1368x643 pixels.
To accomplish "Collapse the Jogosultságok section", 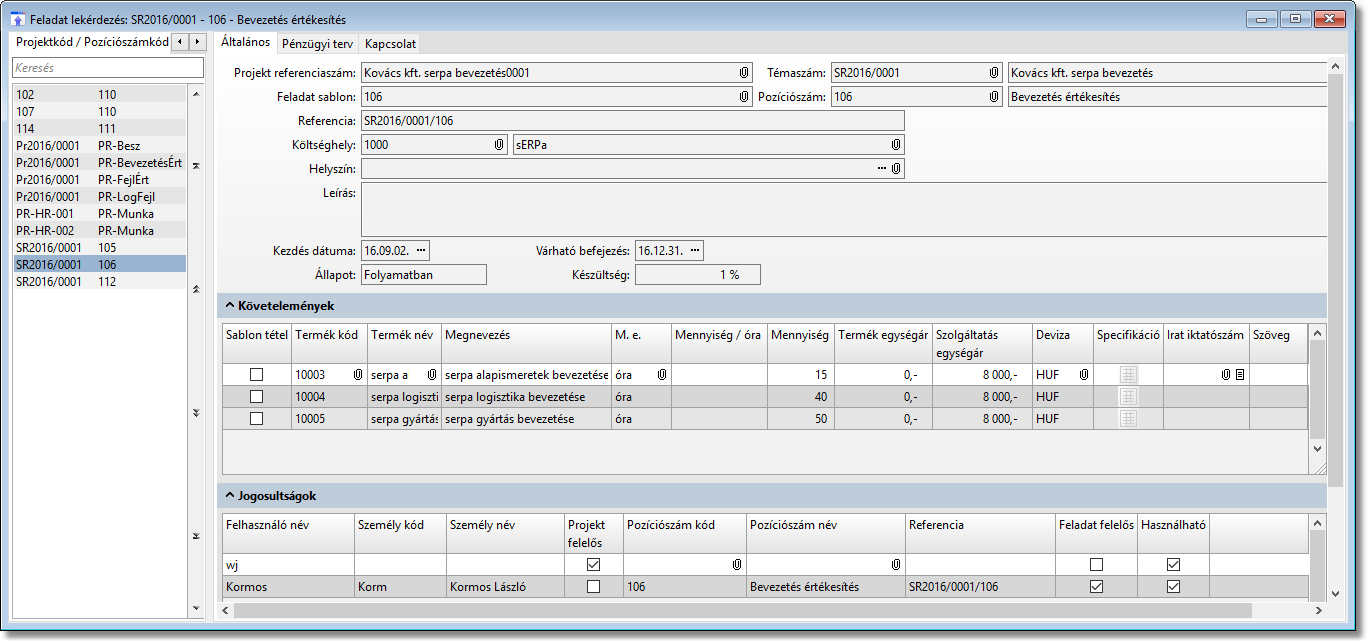I will [x=229, y=495].
